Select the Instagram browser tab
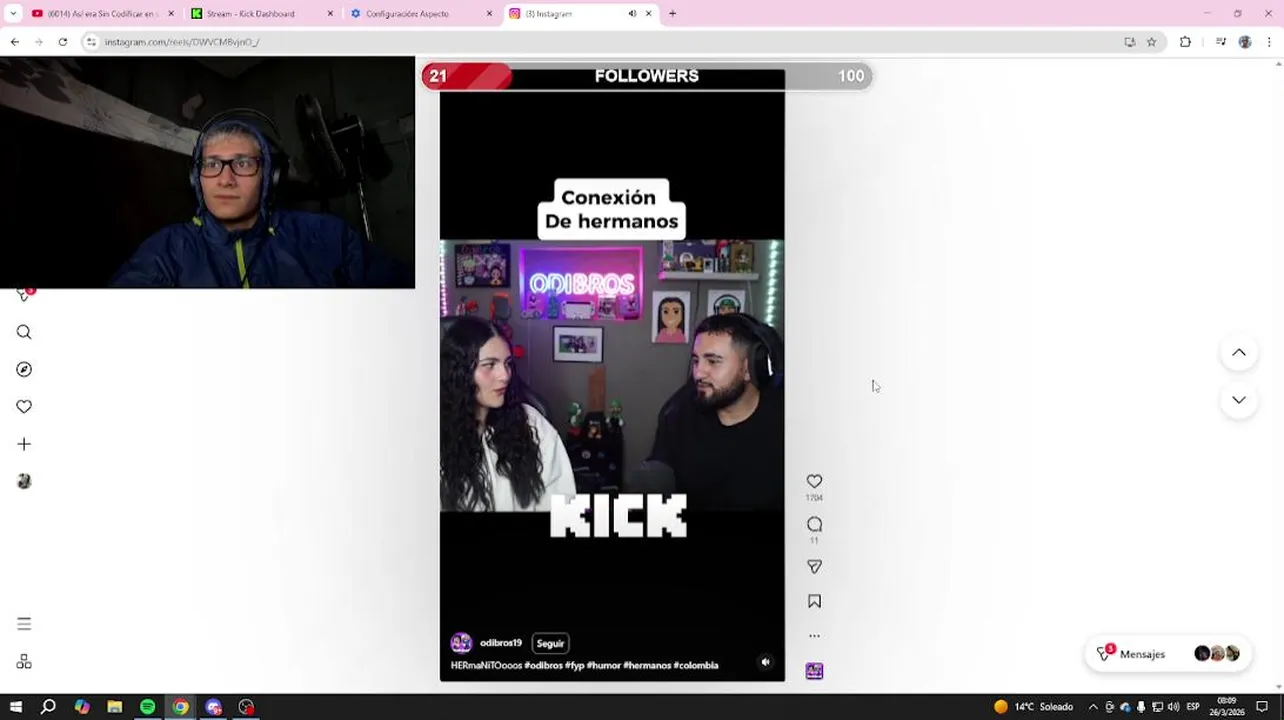 (580, 14)
